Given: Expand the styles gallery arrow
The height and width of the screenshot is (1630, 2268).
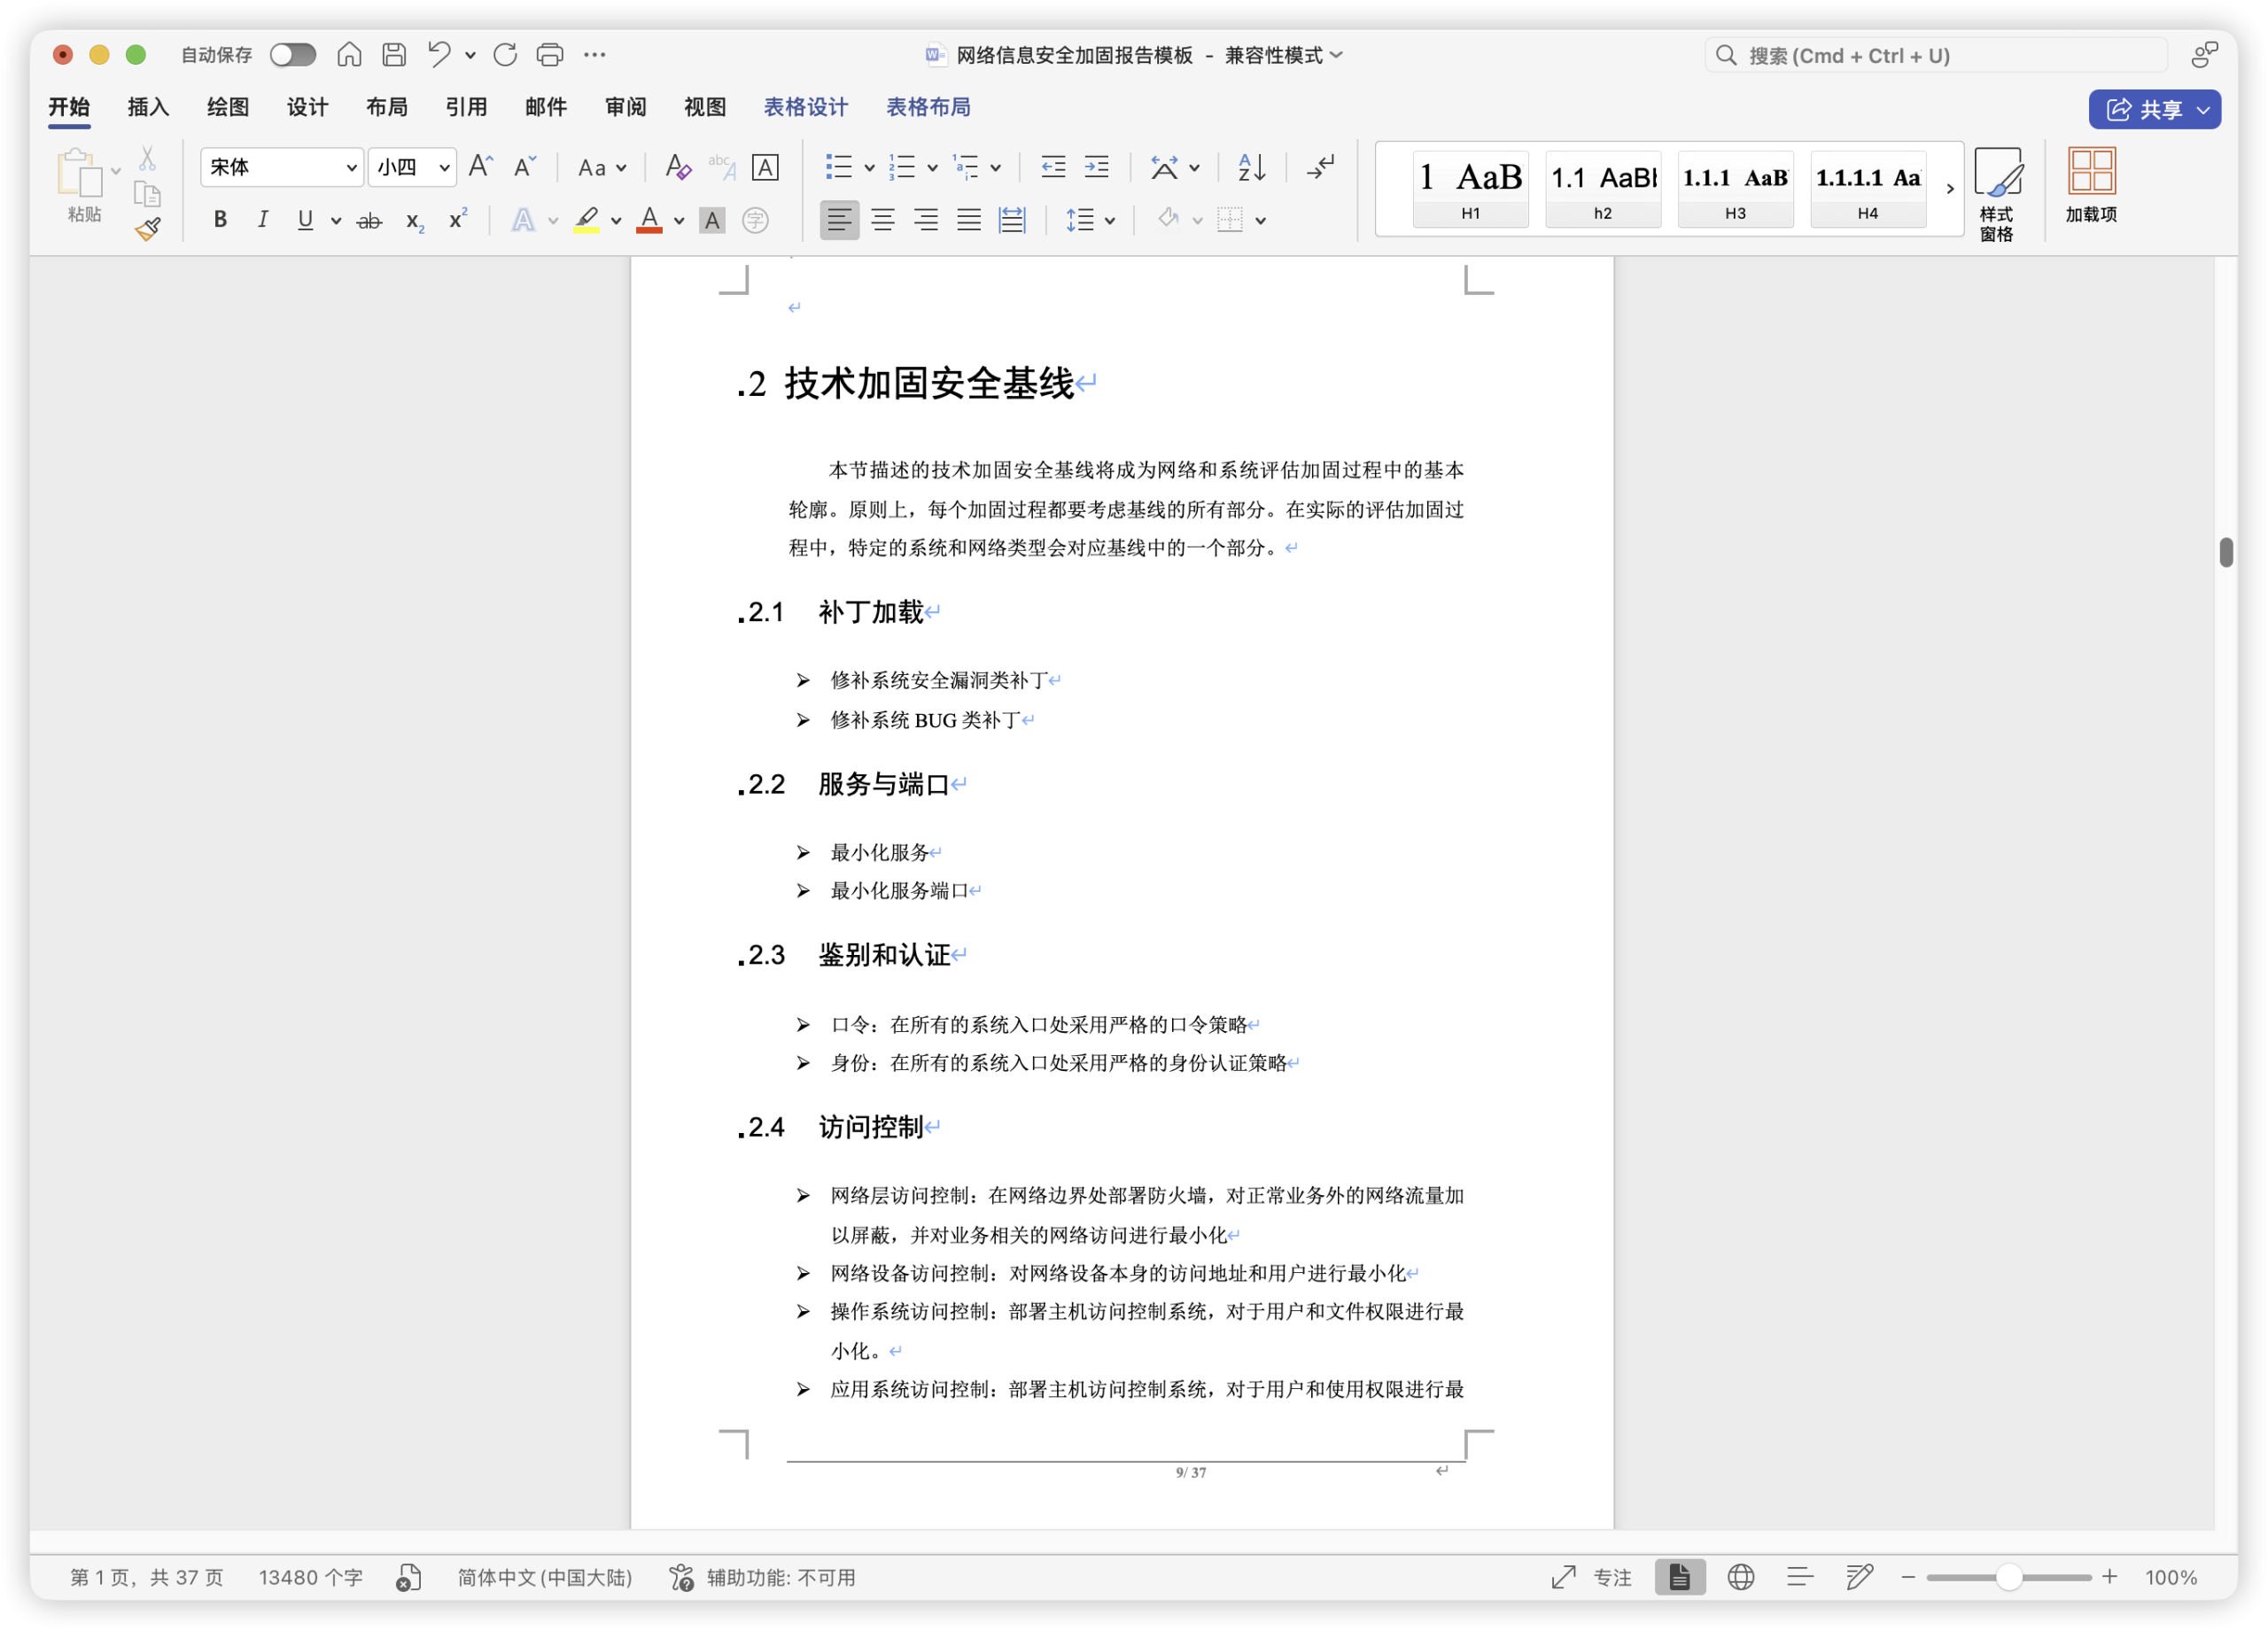Looking at the screenshot, I should [1949, 188].
